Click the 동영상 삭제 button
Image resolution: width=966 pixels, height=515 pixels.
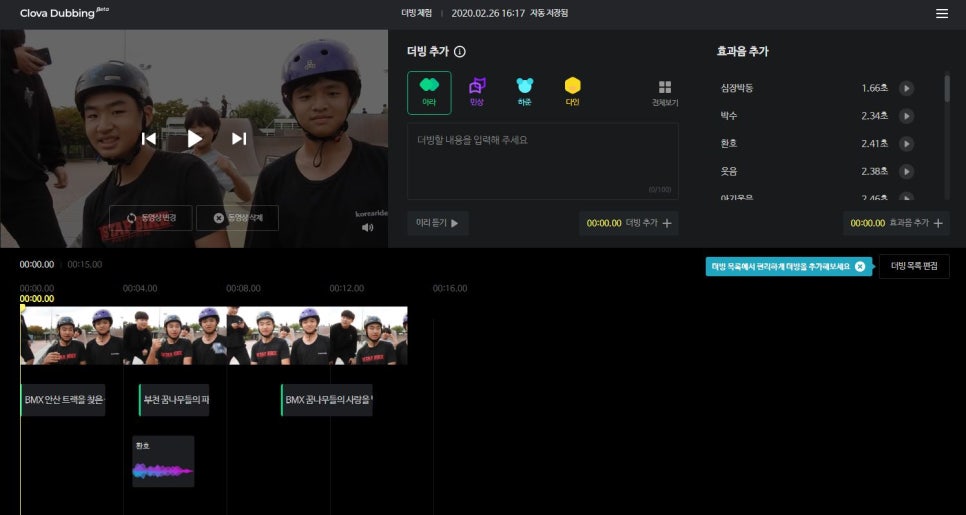[x=237, y=218]
